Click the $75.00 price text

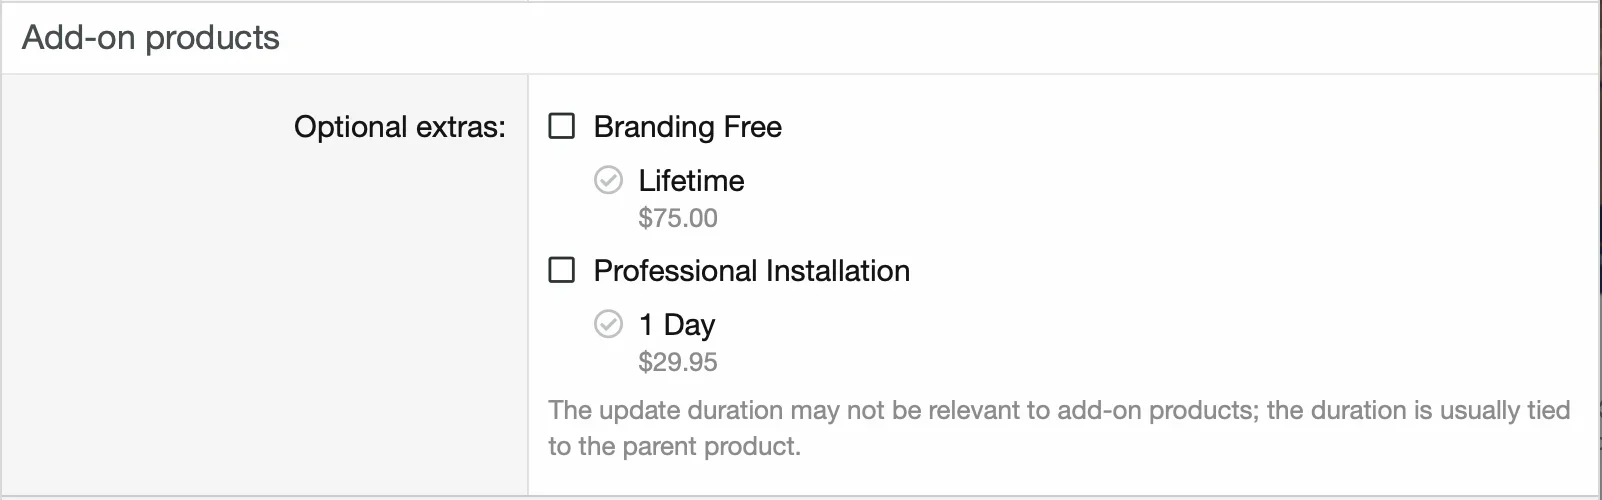point(678,218)
